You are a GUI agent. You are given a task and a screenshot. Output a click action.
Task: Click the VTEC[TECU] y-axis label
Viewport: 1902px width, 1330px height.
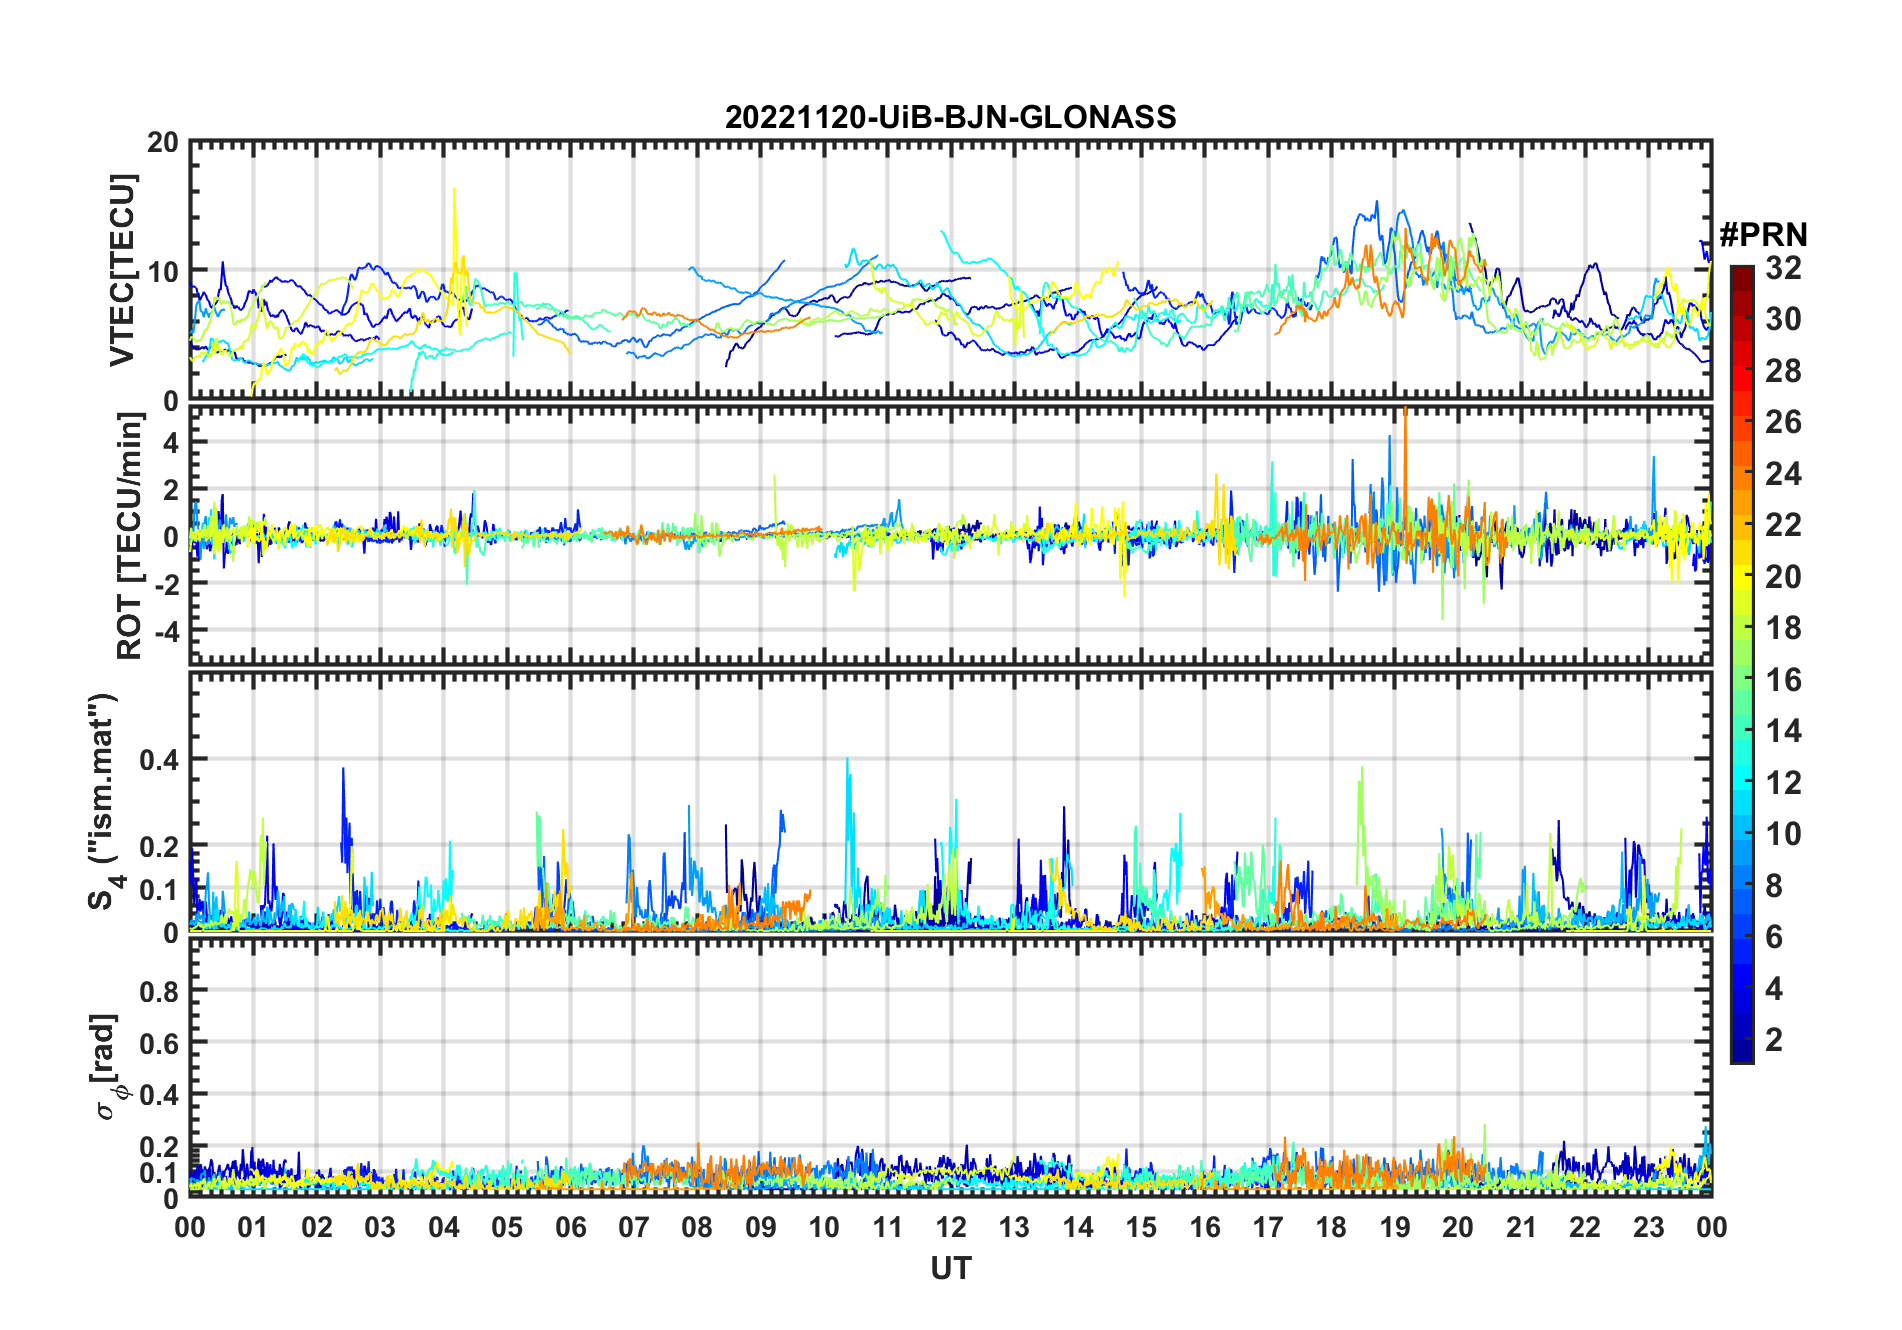tap(122, 270)
